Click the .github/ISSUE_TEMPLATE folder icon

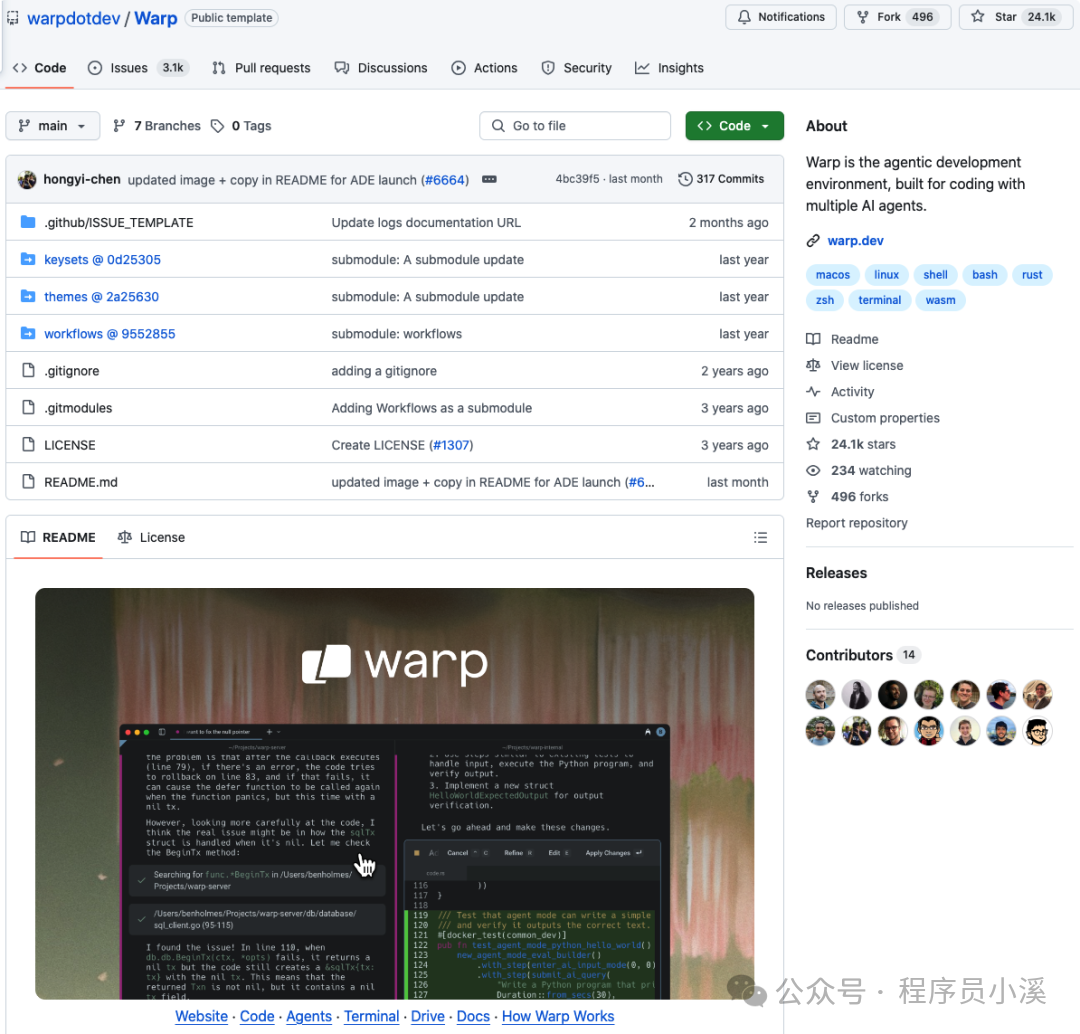pos(27,222)
